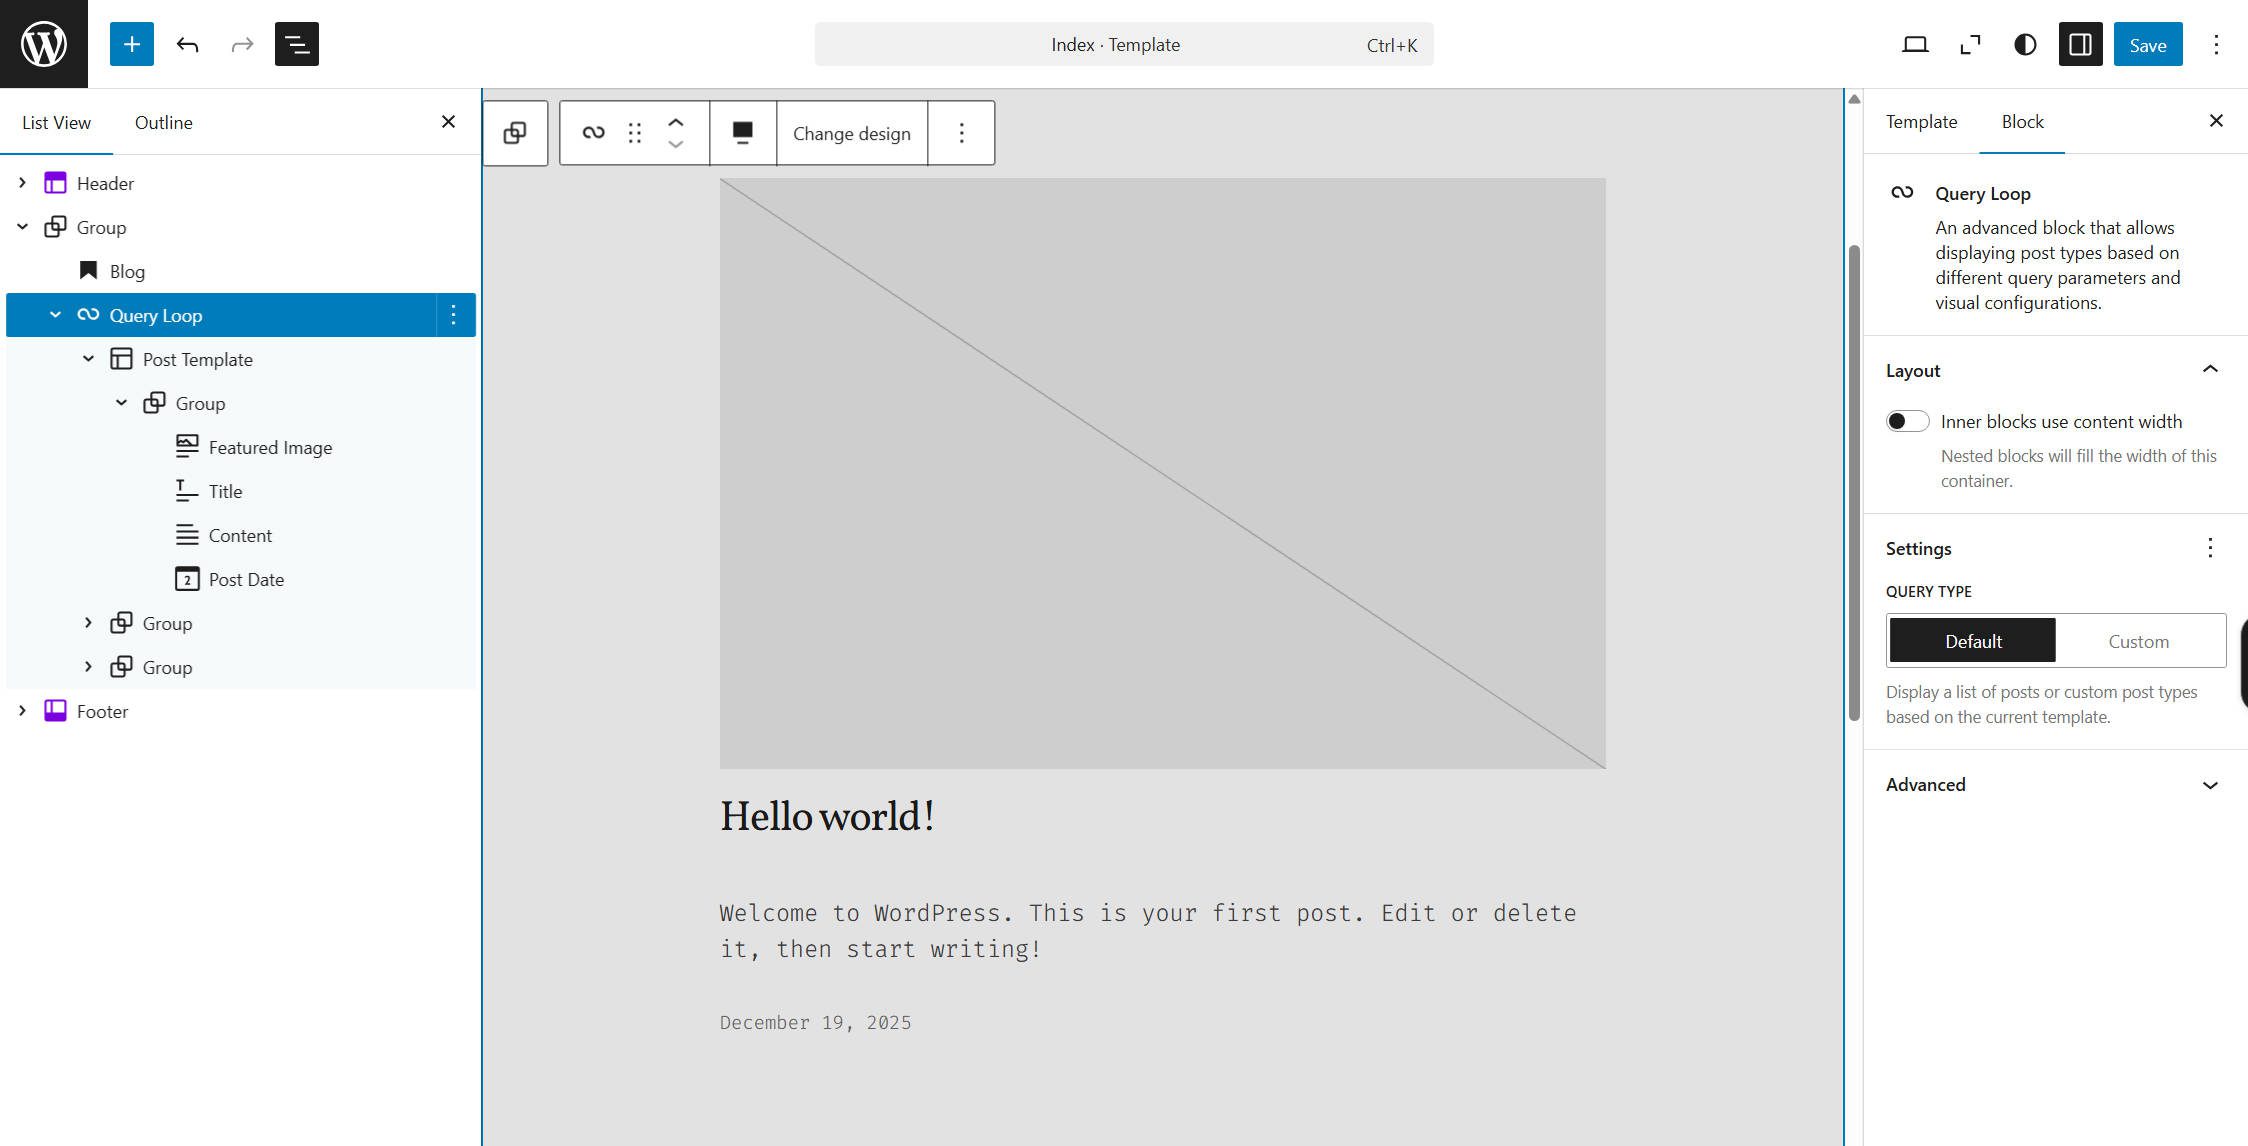Open the Index Template command palette
The height and width of the screenshot is (1146, 2248).
coord(1124,44)
